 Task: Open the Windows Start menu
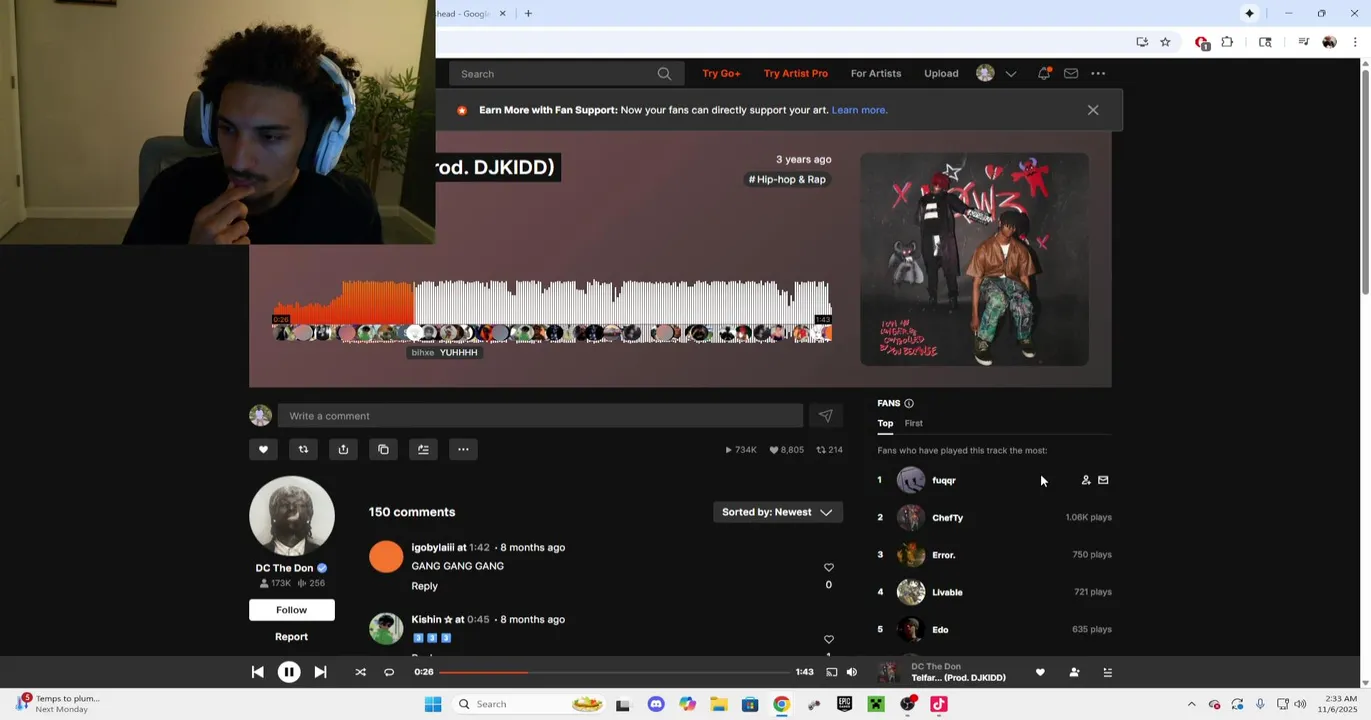(433, 704)
